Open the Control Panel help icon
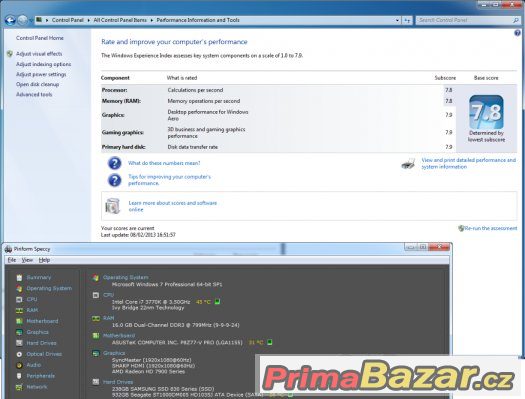The width and height of the screenshot is (525, 399). (x=517, y=33)
